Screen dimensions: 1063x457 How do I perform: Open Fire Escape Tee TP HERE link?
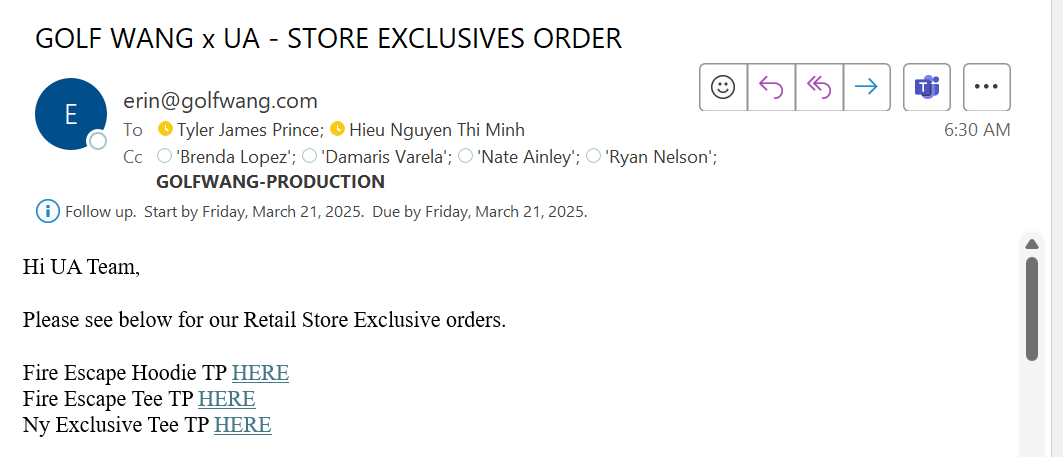tap(226, 399)
